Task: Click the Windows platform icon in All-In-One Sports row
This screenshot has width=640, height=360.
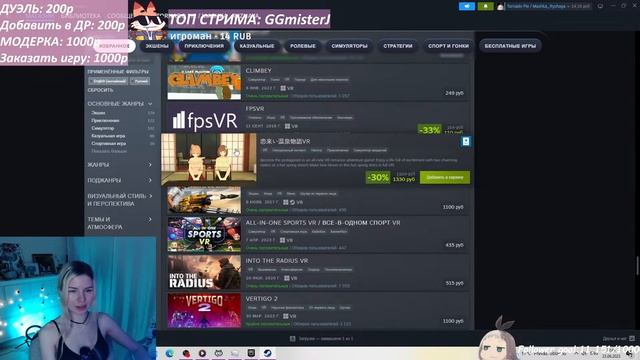Action: [x=282, y=240]
